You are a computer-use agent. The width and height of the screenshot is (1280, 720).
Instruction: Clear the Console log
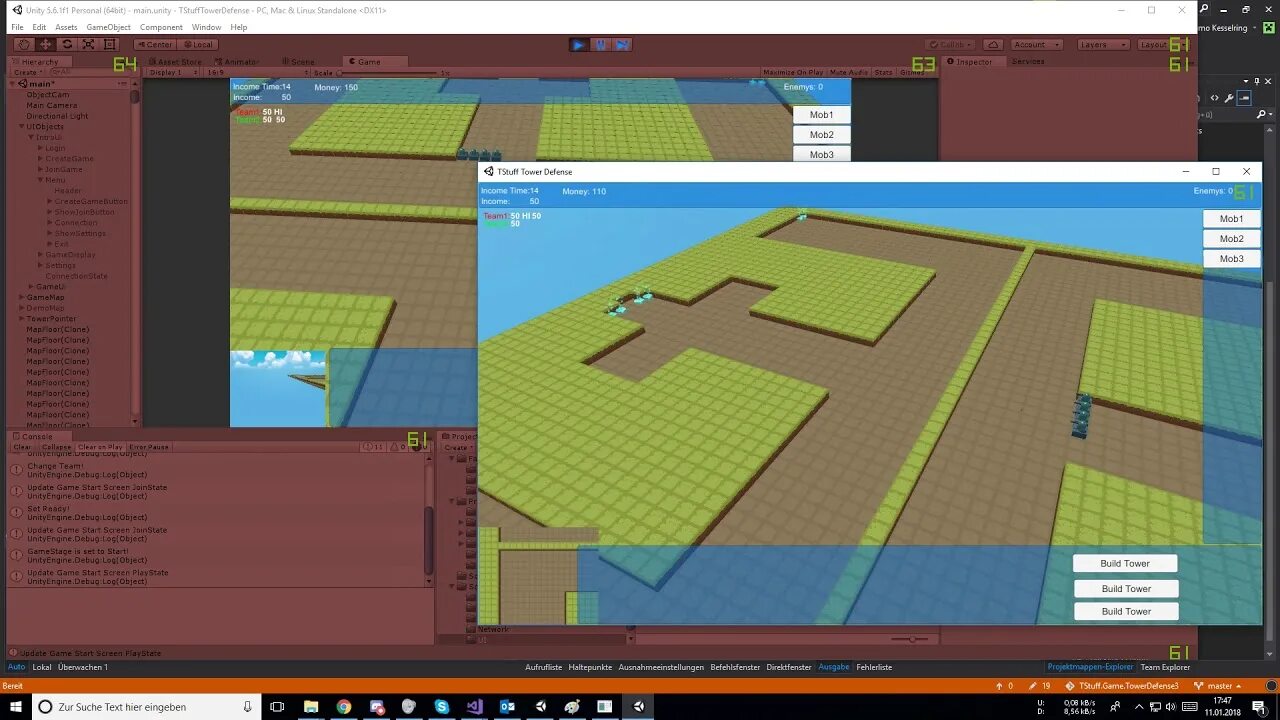(x=23, y=447)
